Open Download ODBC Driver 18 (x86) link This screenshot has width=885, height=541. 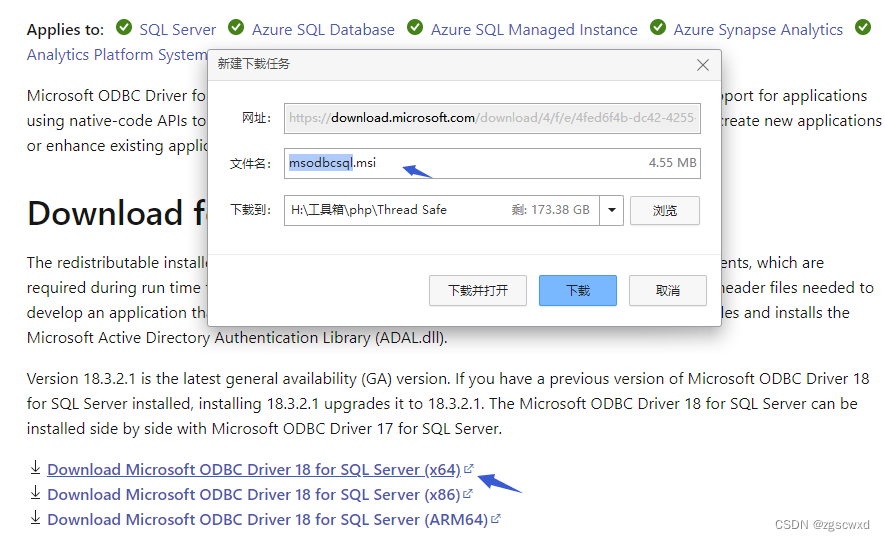254,494
